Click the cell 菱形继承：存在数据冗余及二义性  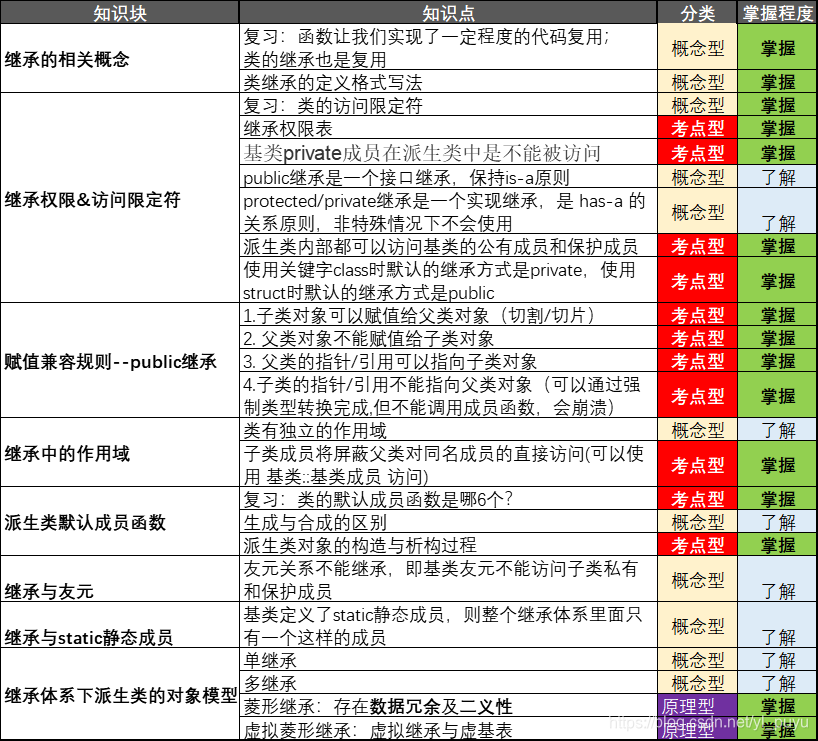click(448, 706)
